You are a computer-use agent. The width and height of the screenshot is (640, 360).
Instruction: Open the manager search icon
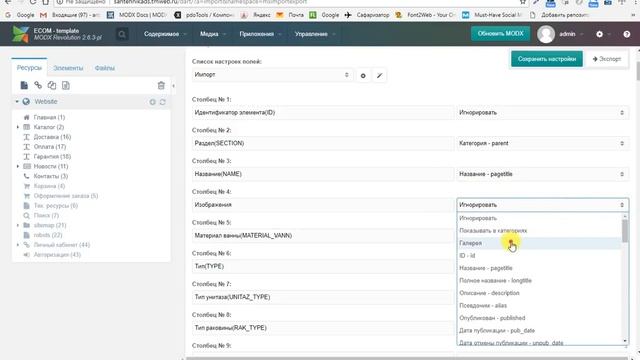(x=122, y=34)
